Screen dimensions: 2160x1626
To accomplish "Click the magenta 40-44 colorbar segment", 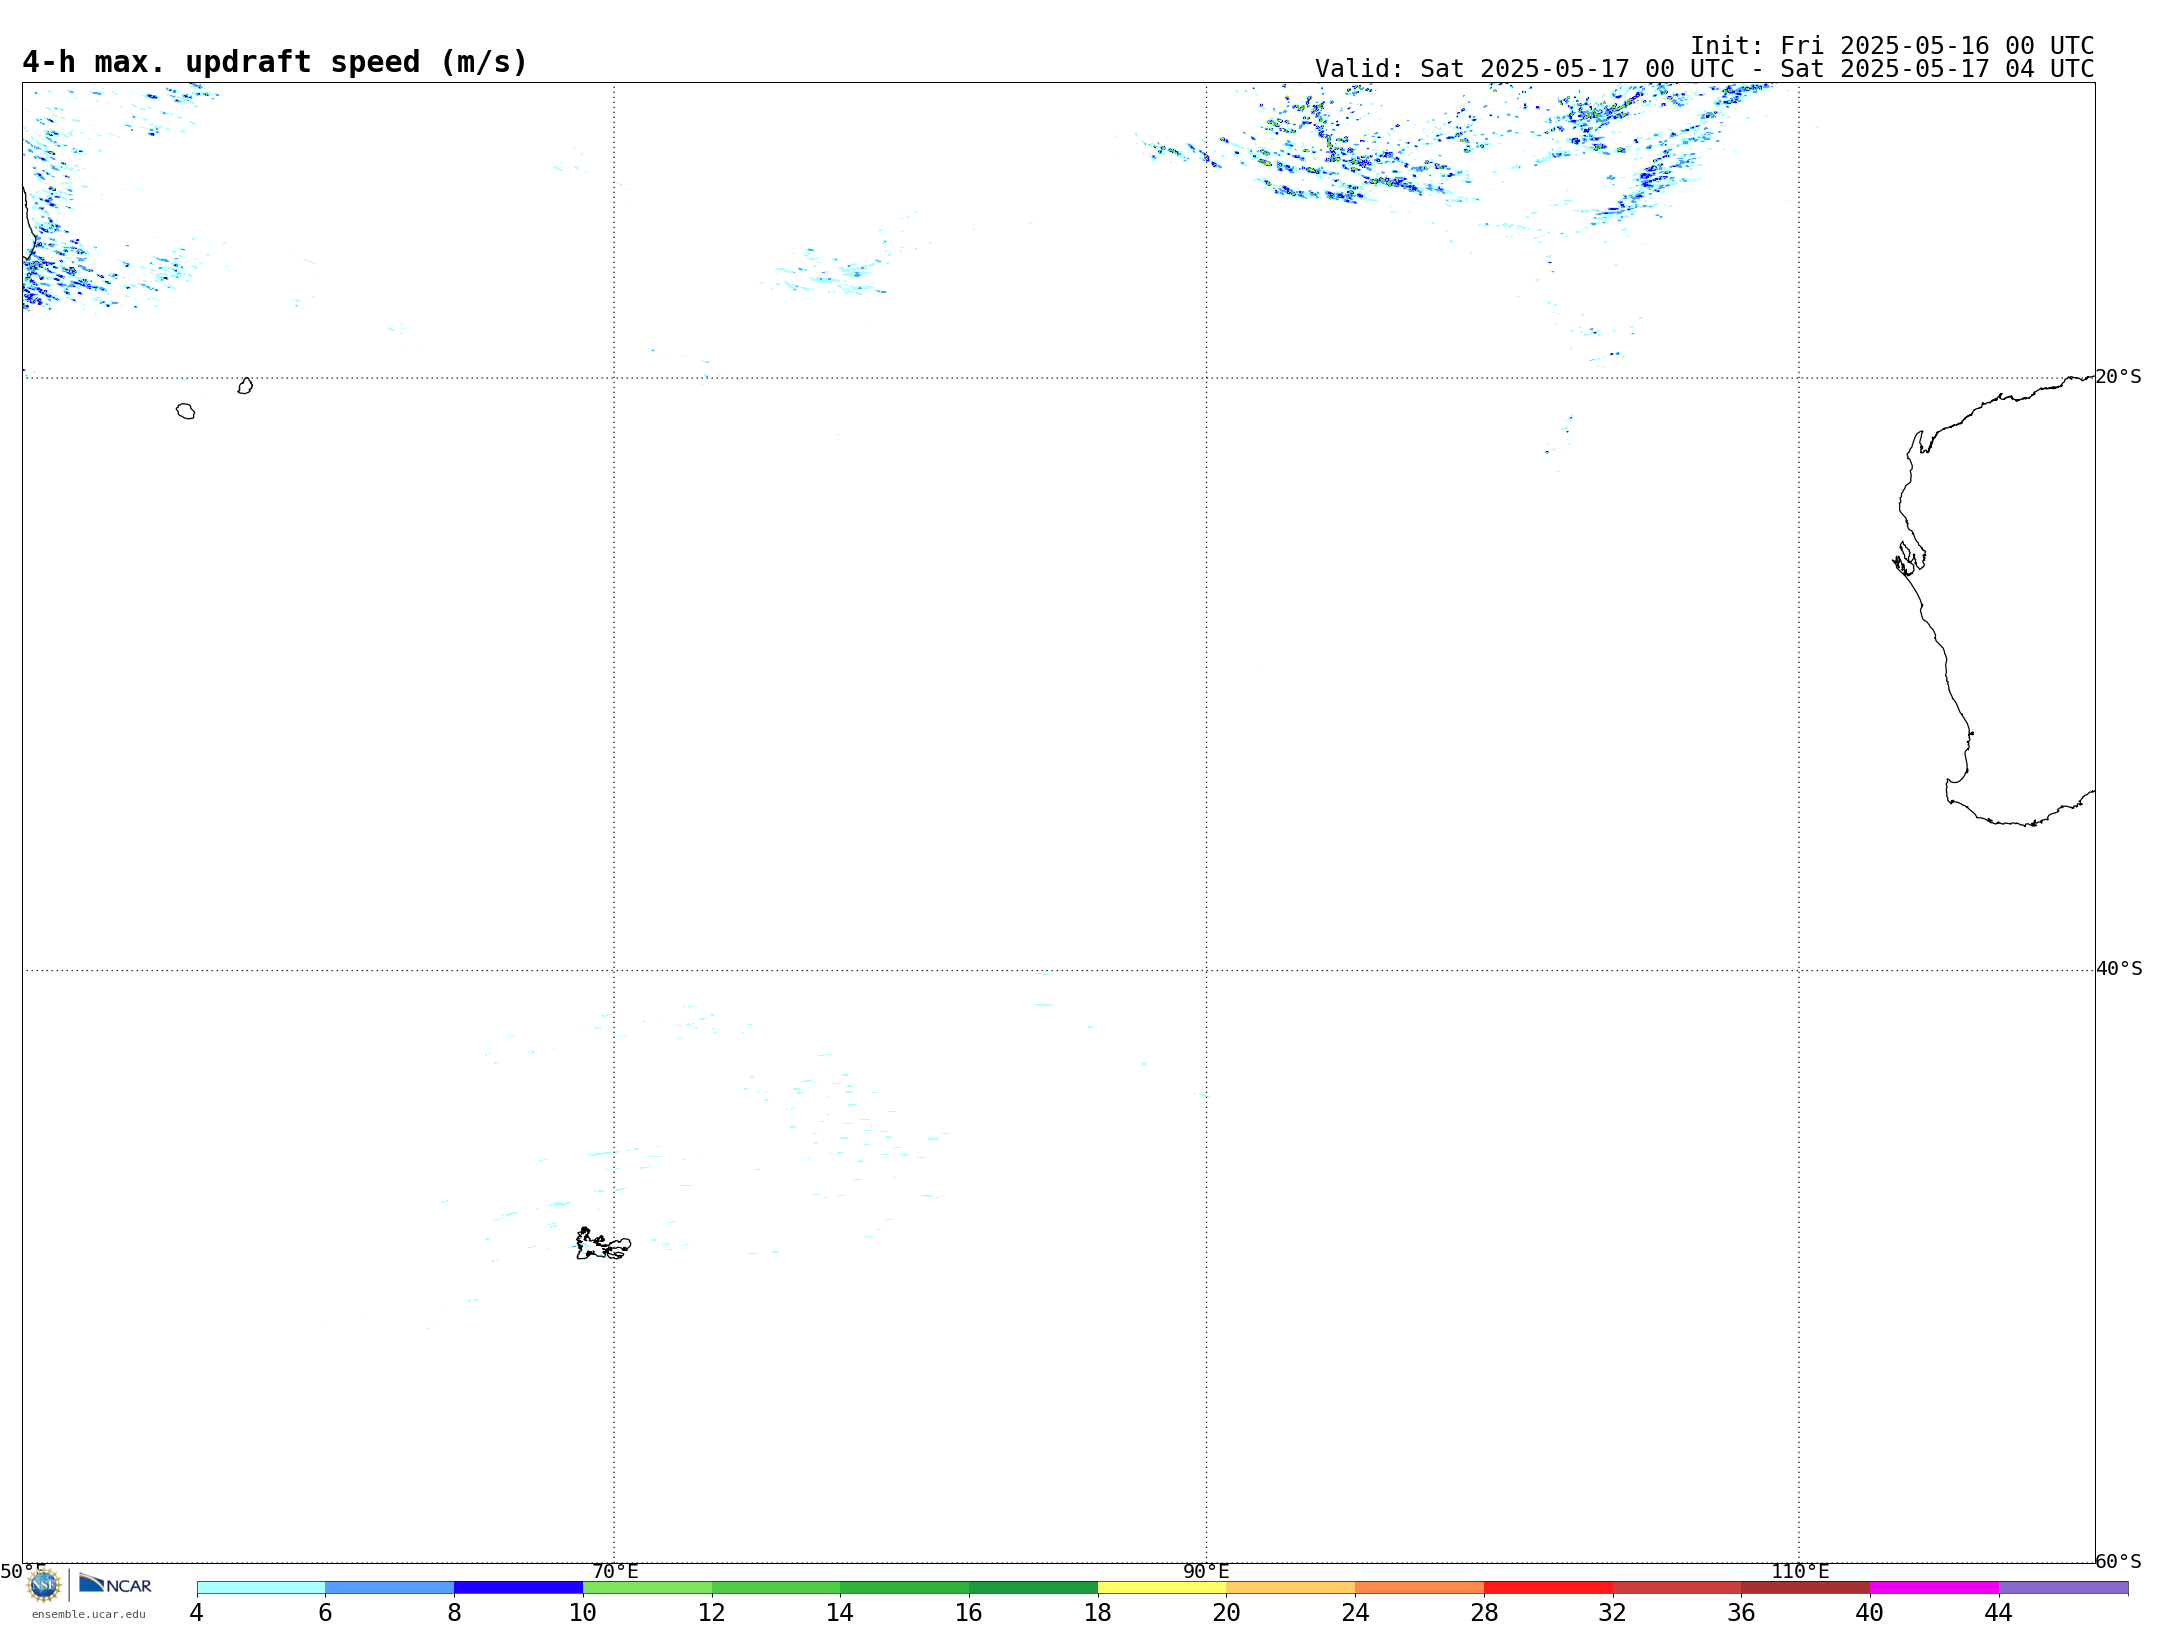I will [x=1934, y=1588].
